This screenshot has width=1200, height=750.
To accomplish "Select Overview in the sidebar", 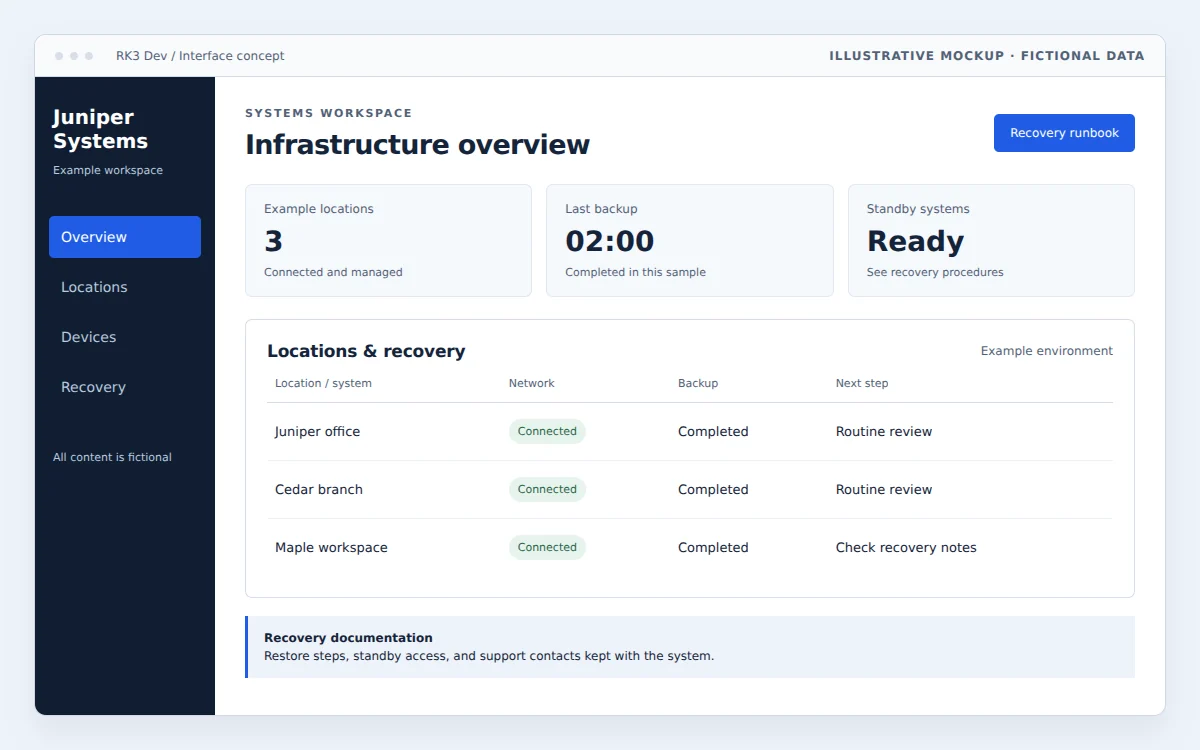I will point(125,237).
